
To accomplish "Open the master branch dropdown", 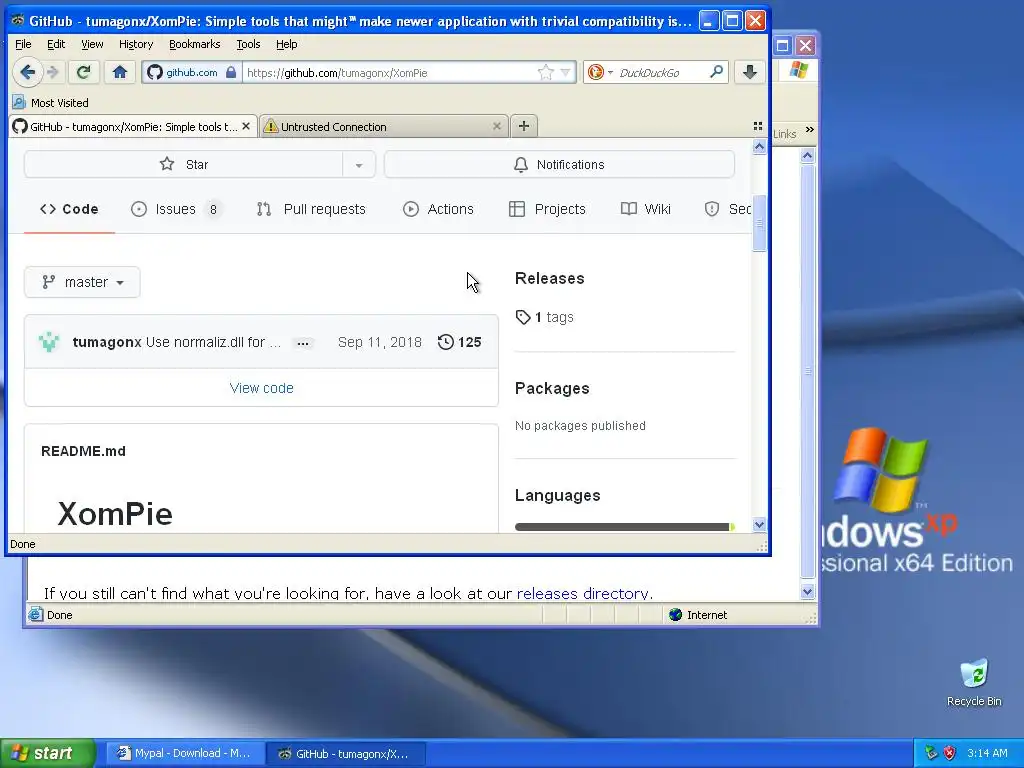I will (82, 282).
